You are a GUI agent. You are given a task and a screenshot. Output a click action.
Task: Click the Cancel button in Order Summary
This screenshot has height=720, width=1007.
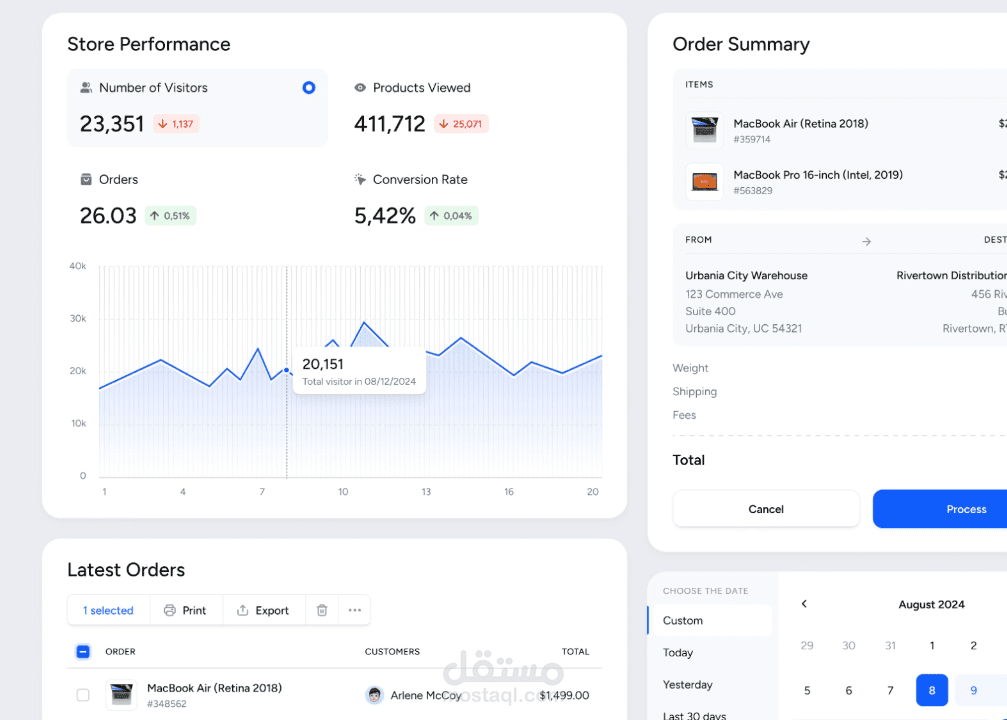(765, 509)
